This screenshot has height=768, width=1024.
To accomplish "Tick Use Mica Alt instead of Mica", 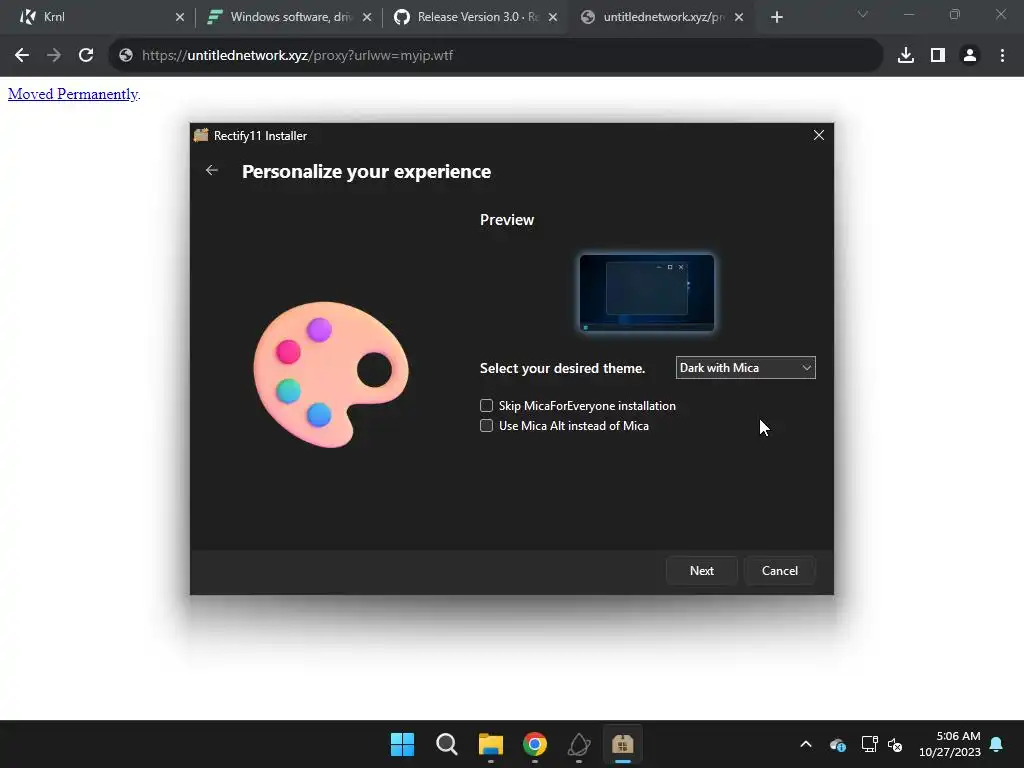I will tap(486, 426).
